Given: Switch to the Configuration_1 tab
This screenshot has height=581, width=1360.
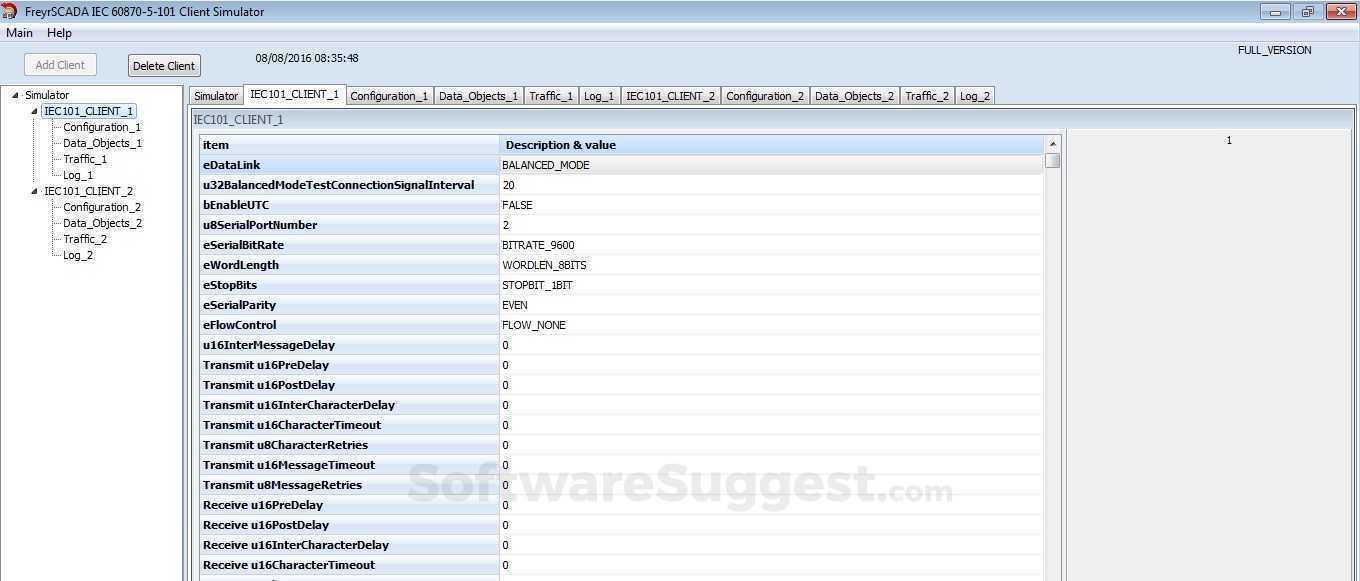Looking at the screenshot, I should (x=389, y=96).
